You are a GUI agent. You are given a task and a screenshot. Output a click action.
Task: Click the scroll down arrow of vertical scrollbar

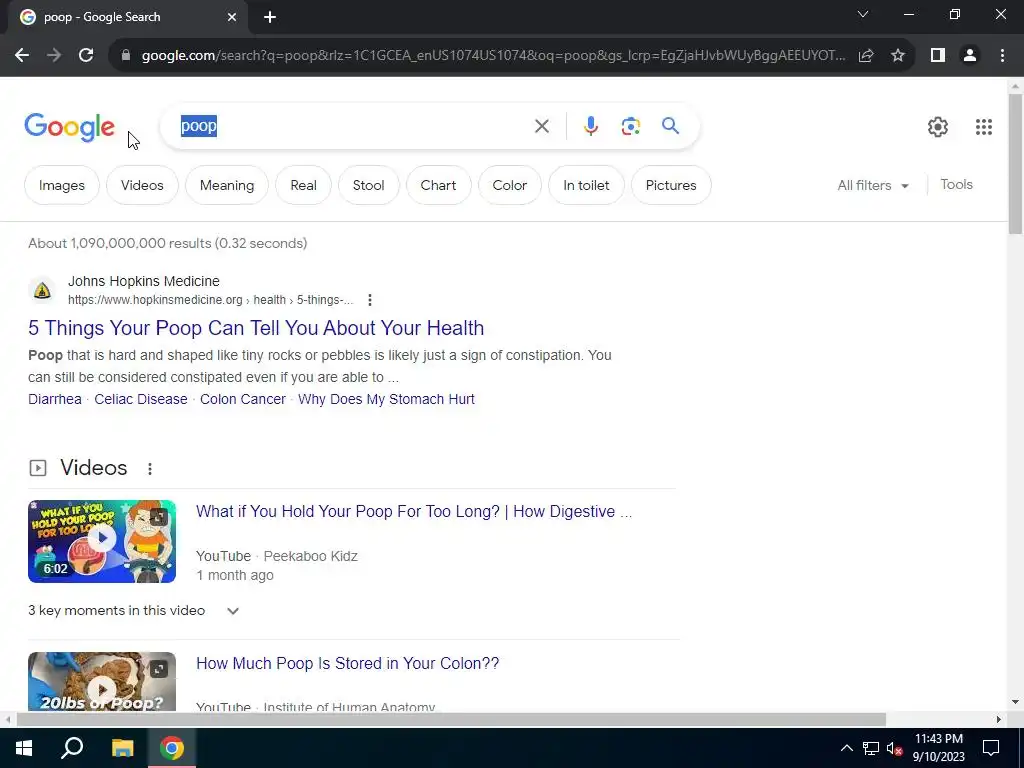point(1015,702)
